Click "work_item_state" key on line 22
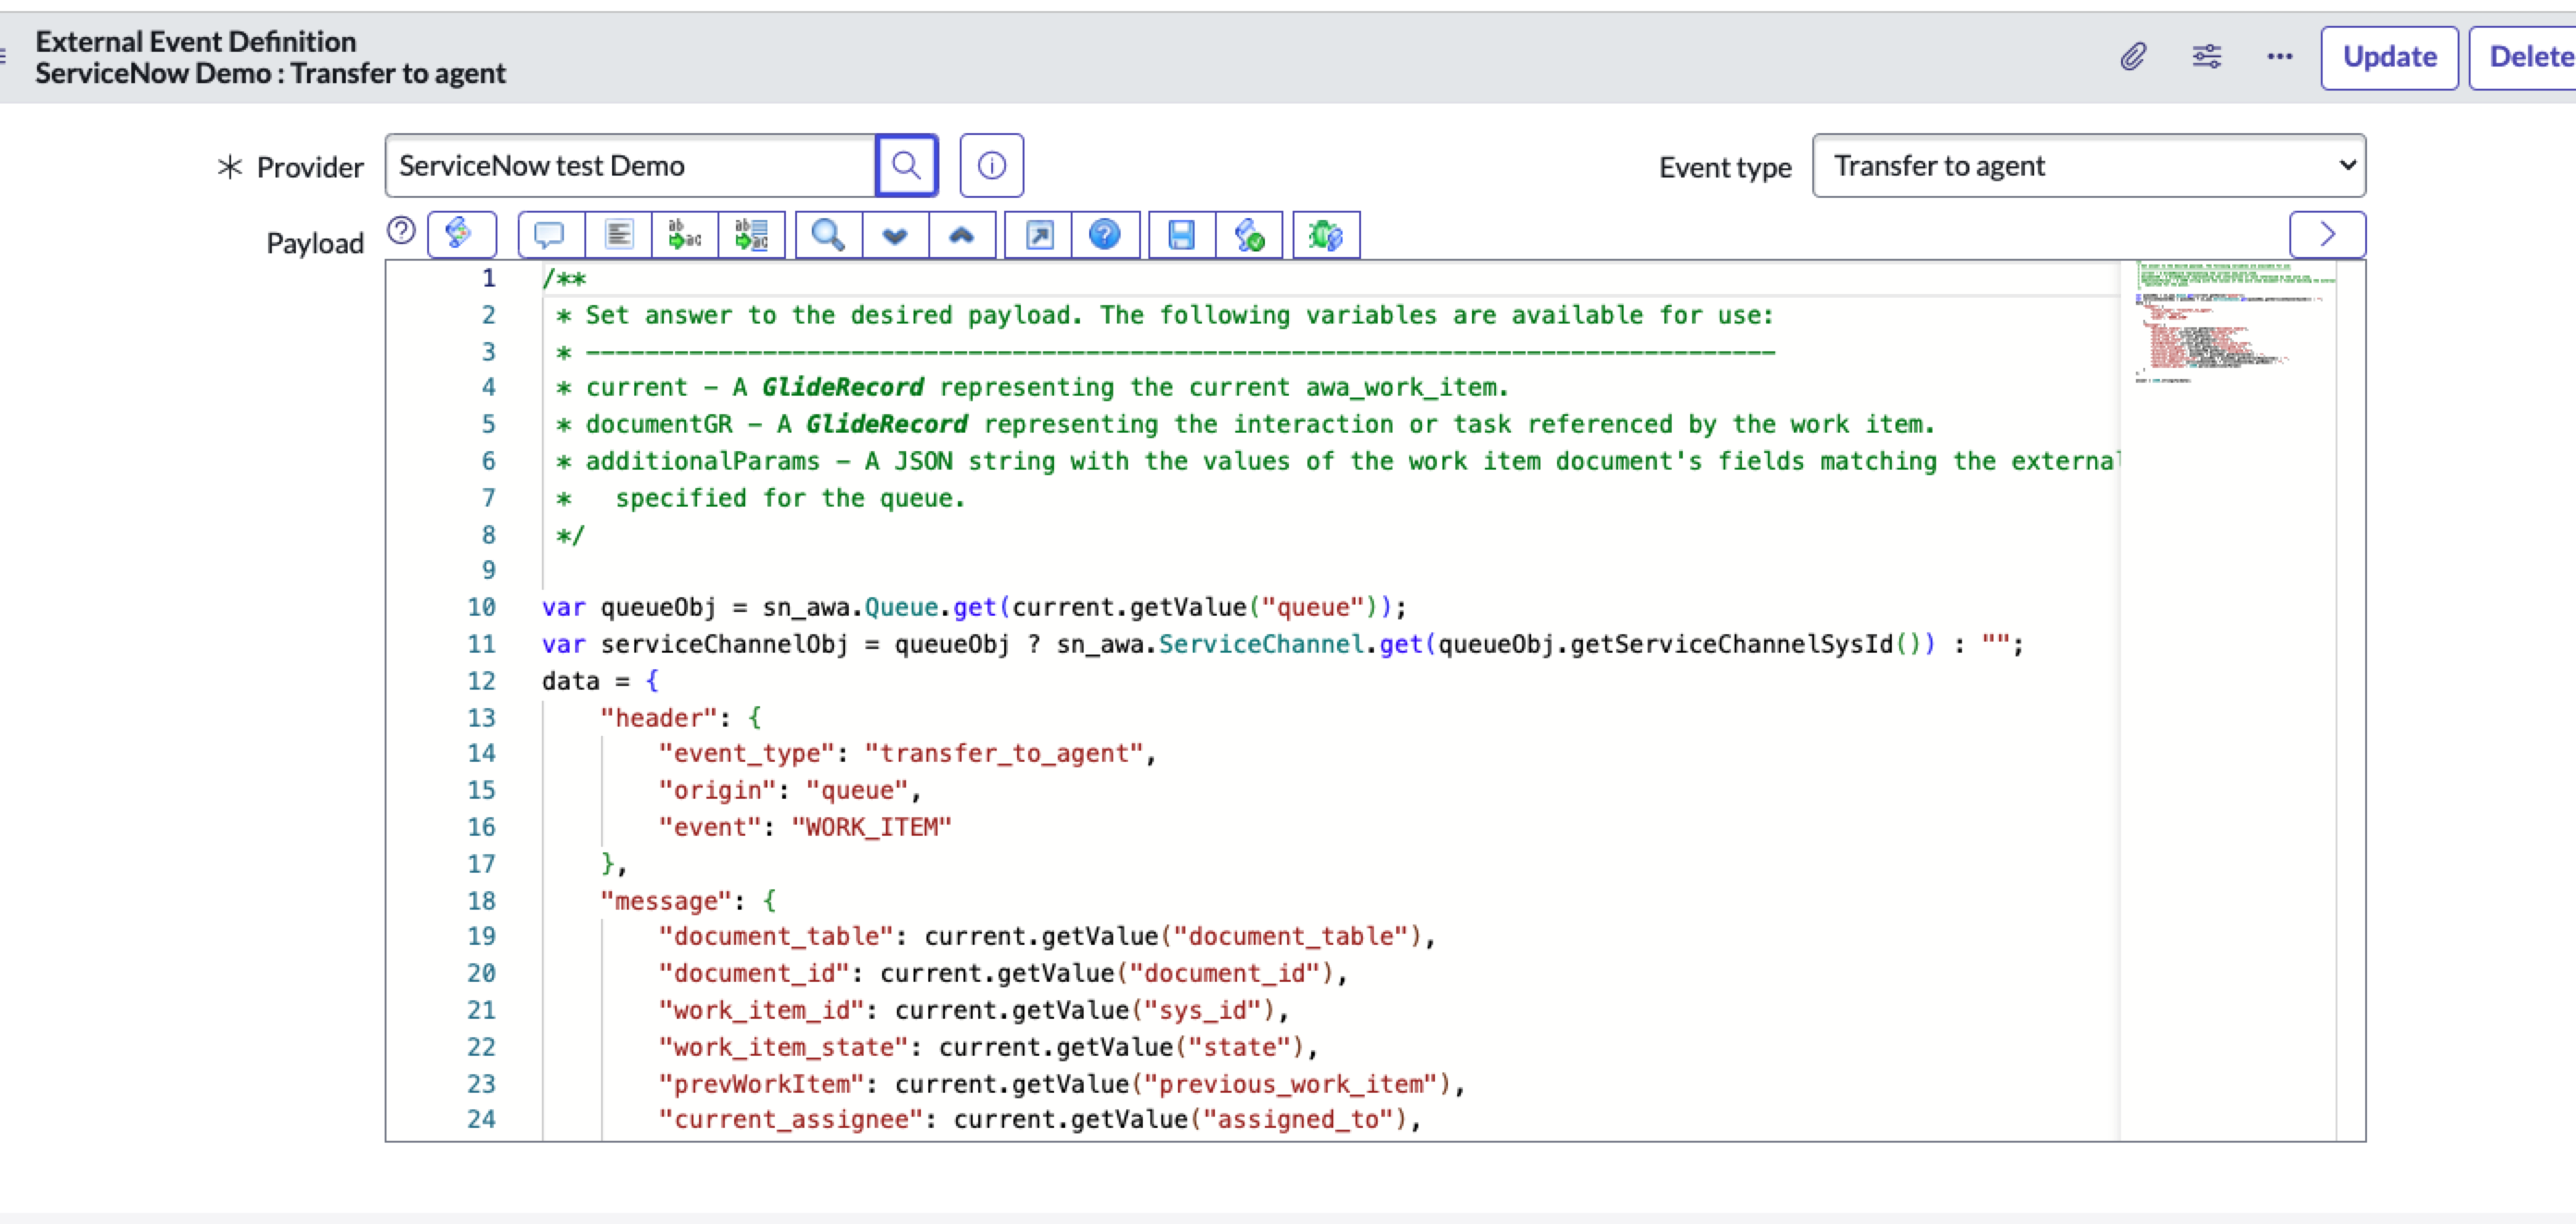 tap(783, 1047)
